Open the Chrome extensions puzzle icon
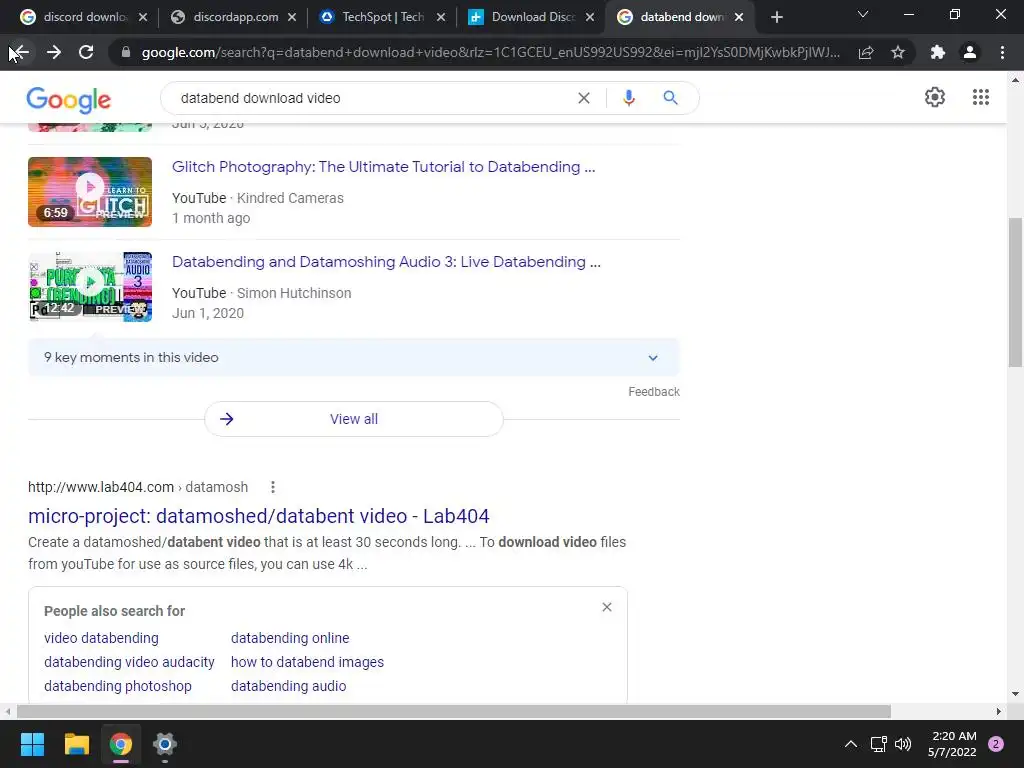Image resolution: width=1024 pixels, height=768 pixels. pyautogui.click(x=938, y=52)
